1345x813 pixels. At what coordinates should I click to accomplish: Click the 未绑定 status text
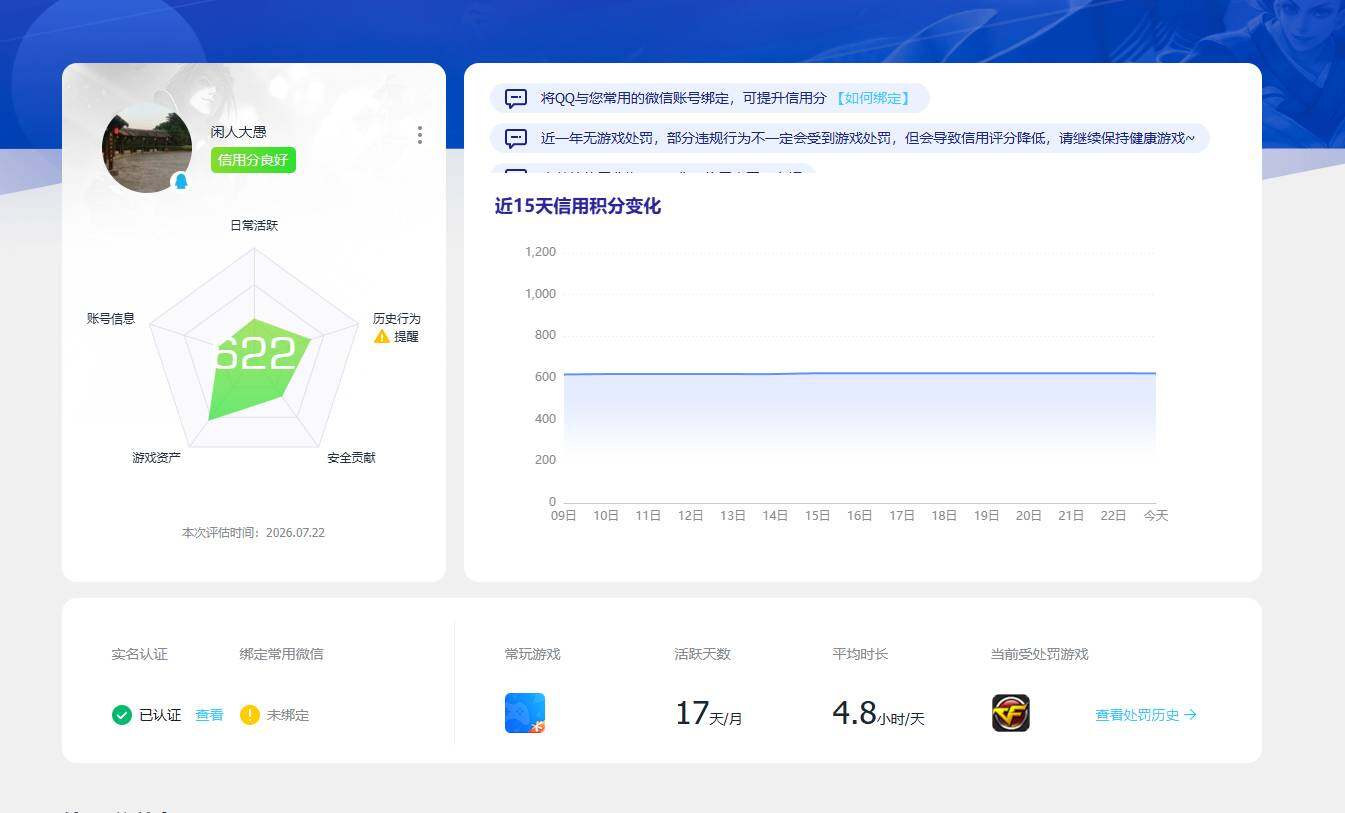(x=288, y=715)
